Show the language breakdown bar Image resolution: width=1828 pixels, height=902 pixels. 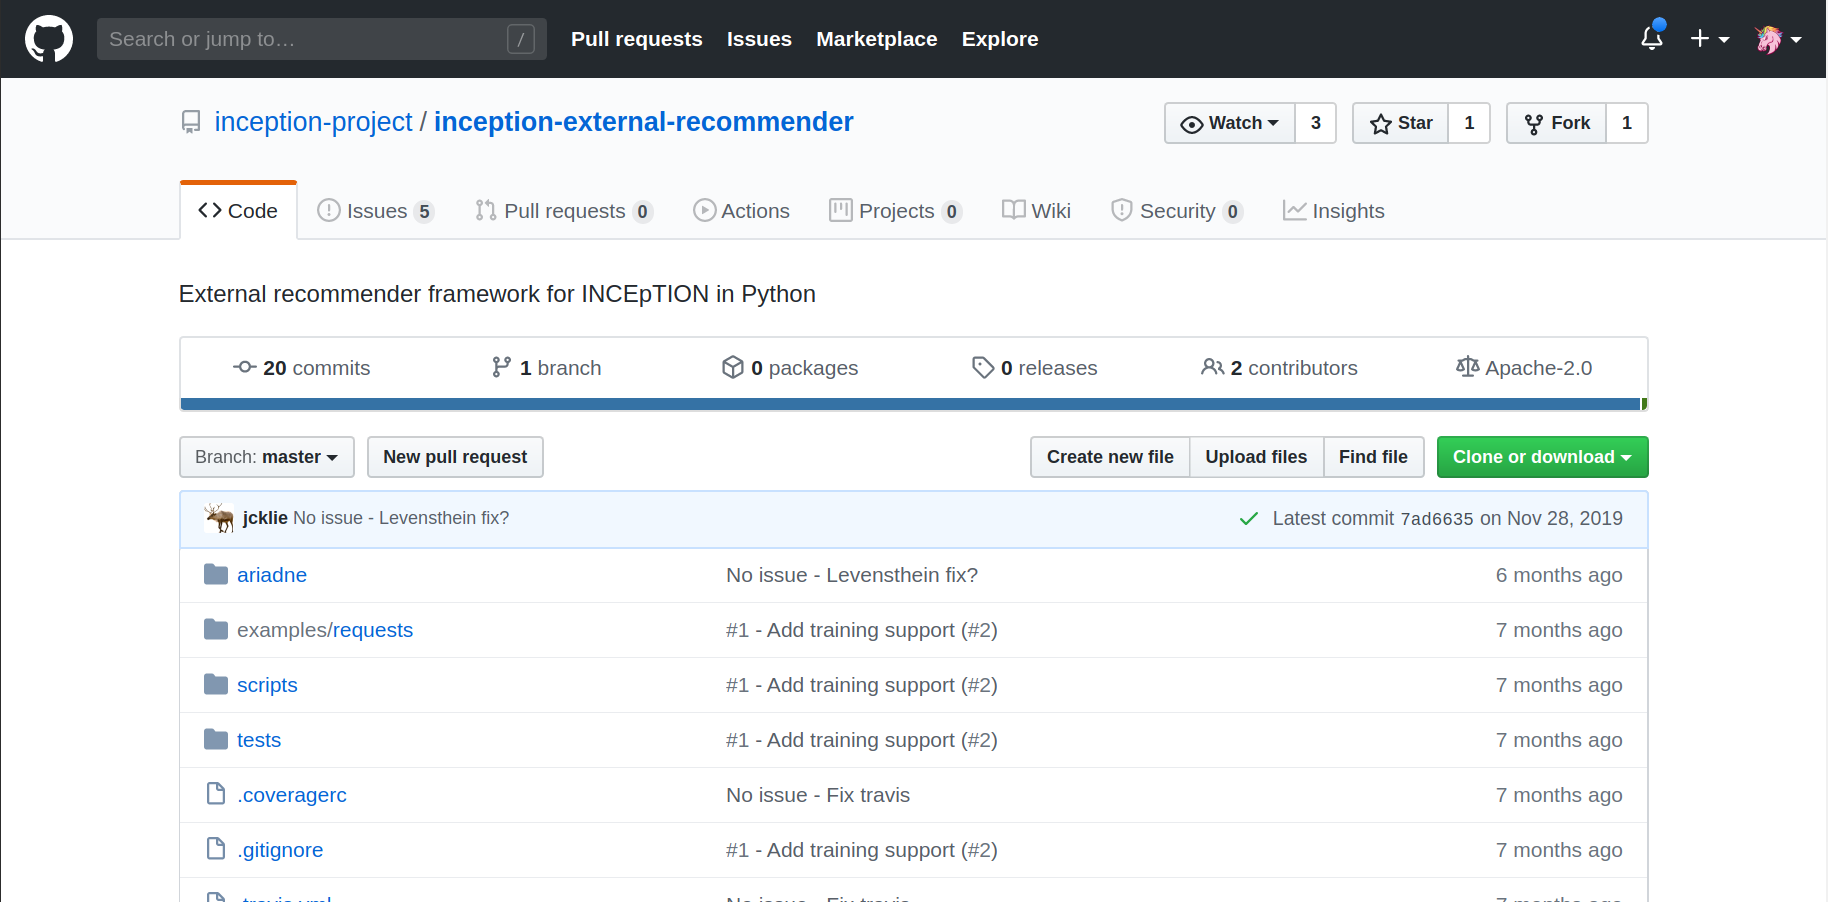pyautogui.click(x=914, y=404)
